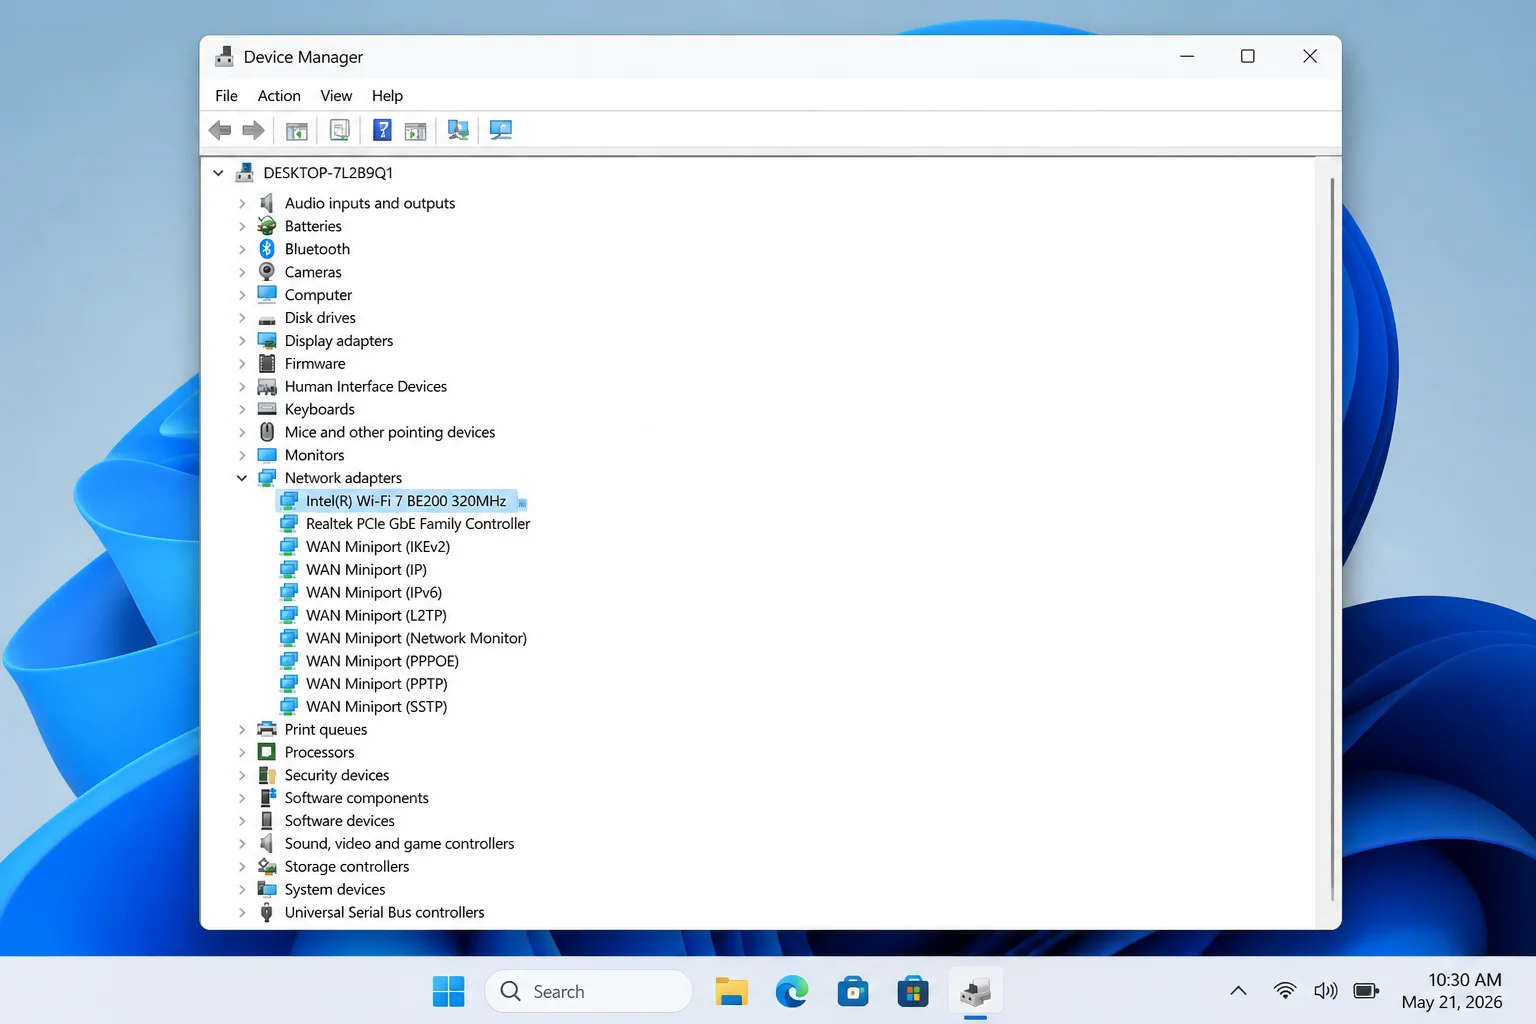Show hidden icons chevron in system tray
Screen dimensions: 1536x1024
pyautogui.click(x=1238, y=991)
